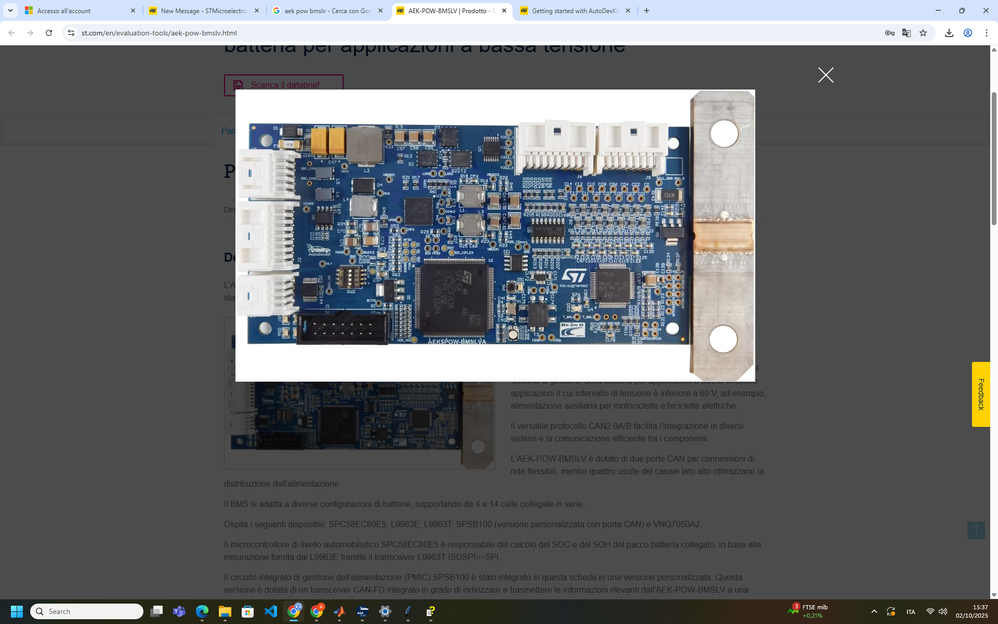
Task: Open the translate page icon
Action: coord(906,32)
